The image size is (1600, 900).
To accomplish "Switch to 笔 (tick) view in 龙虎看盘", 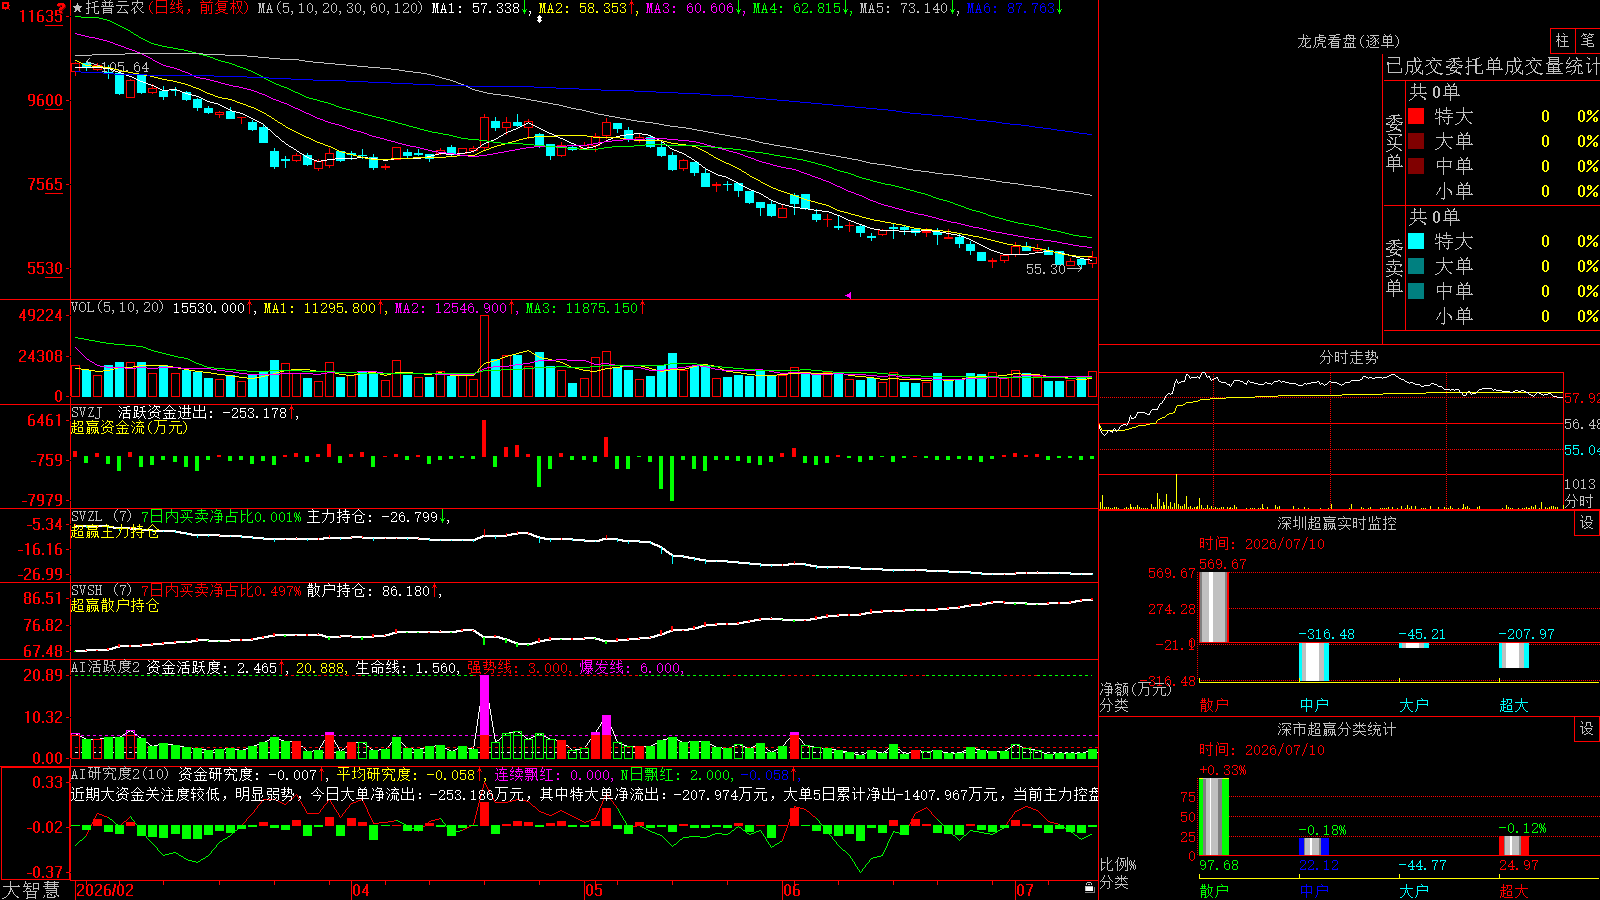I will coord(1587,41).
